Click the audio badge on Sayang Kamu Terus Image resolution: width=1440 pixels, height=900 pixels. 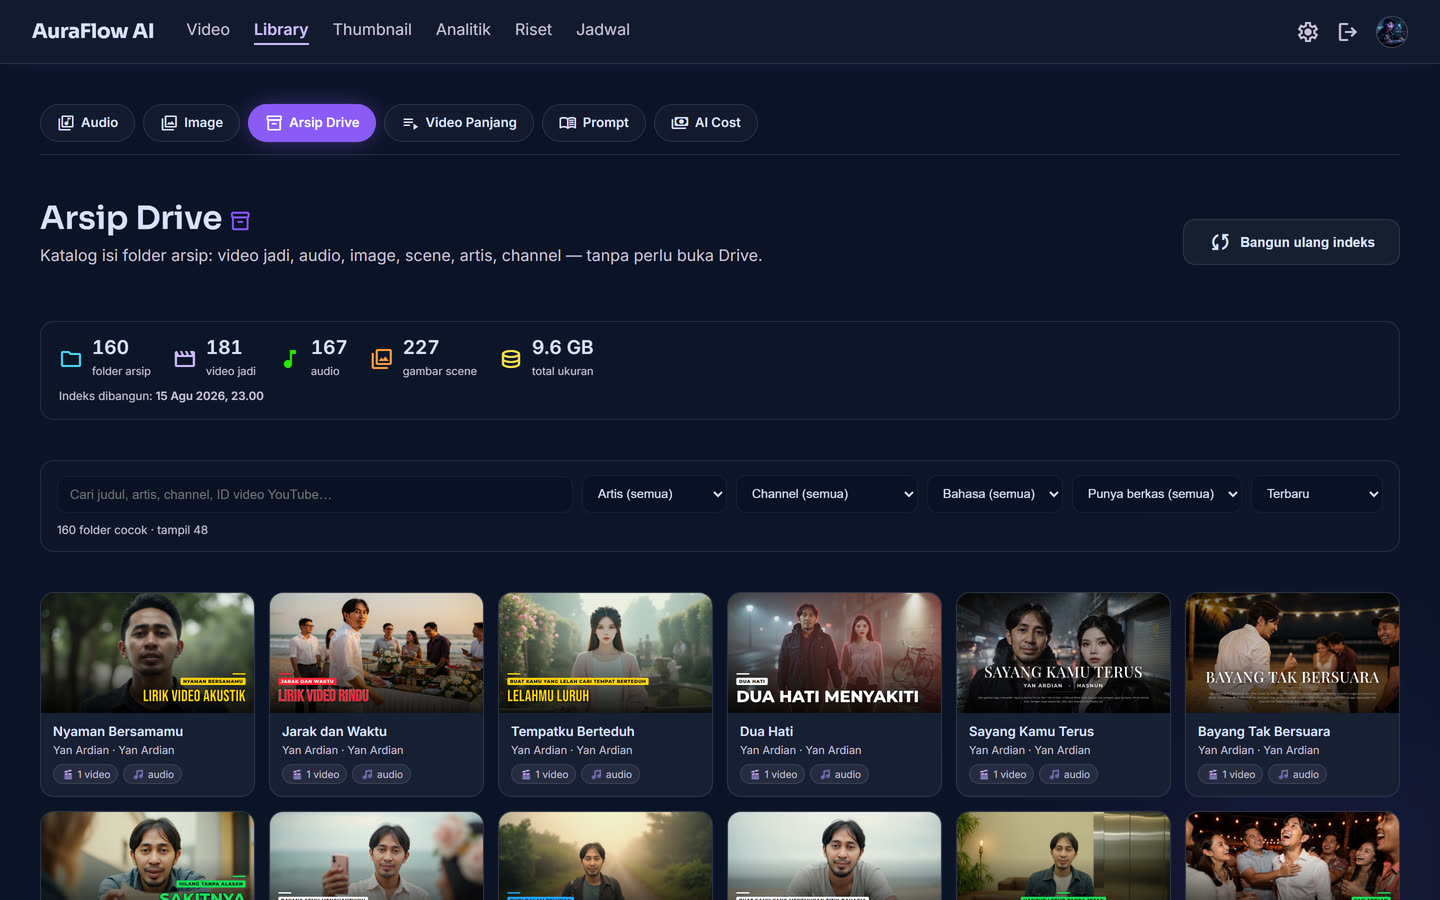coord(1068,774)
